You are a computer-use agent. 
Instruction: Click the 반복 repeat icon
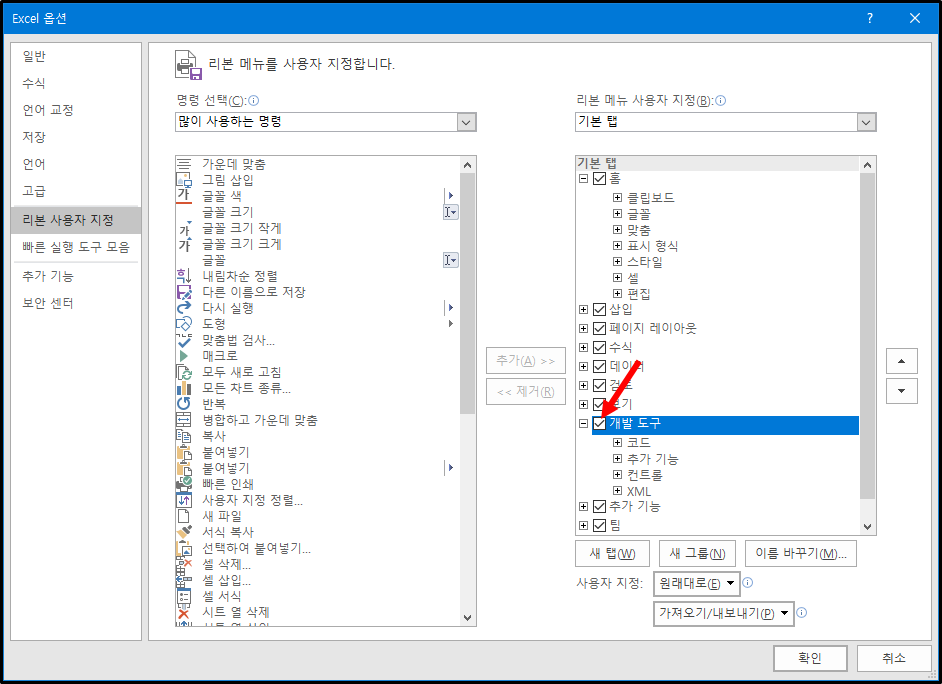pyautogui.click(x=184, y=404)
